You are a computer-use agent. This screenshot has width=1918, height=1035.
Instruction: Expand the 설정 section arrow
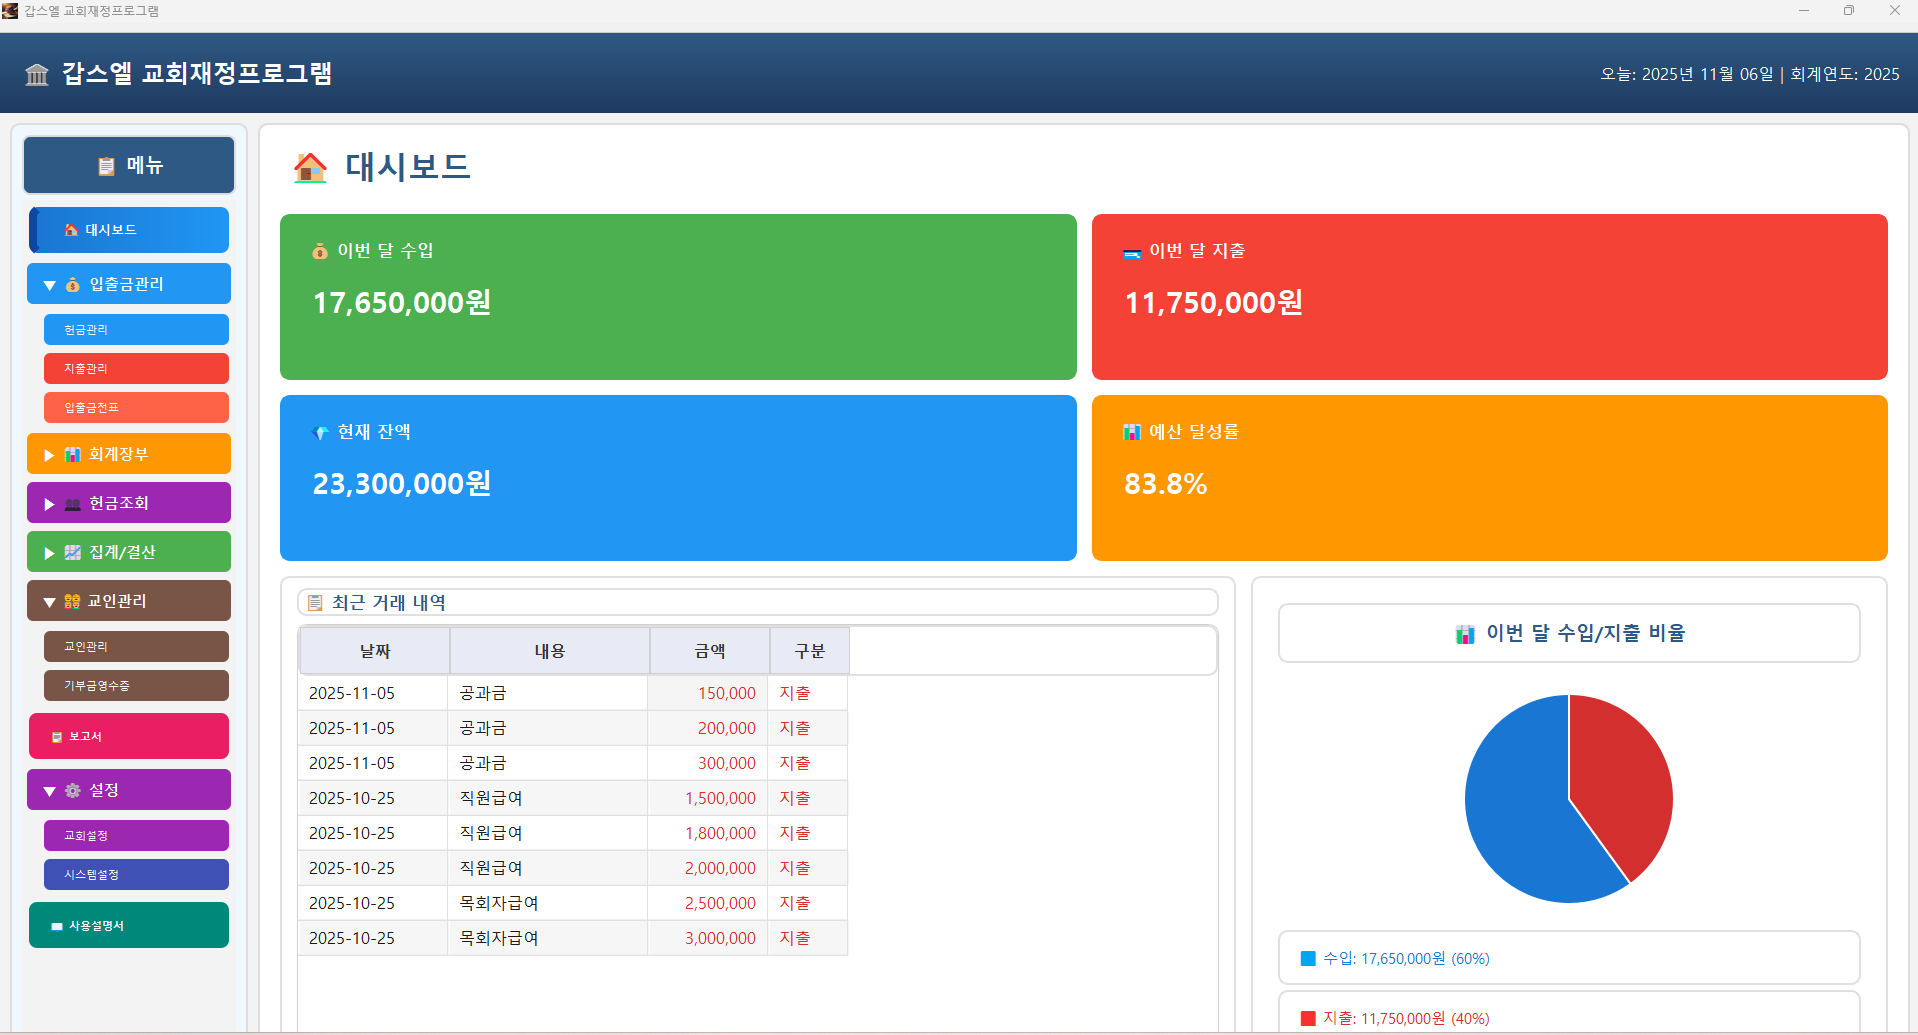tap(47, 789)
